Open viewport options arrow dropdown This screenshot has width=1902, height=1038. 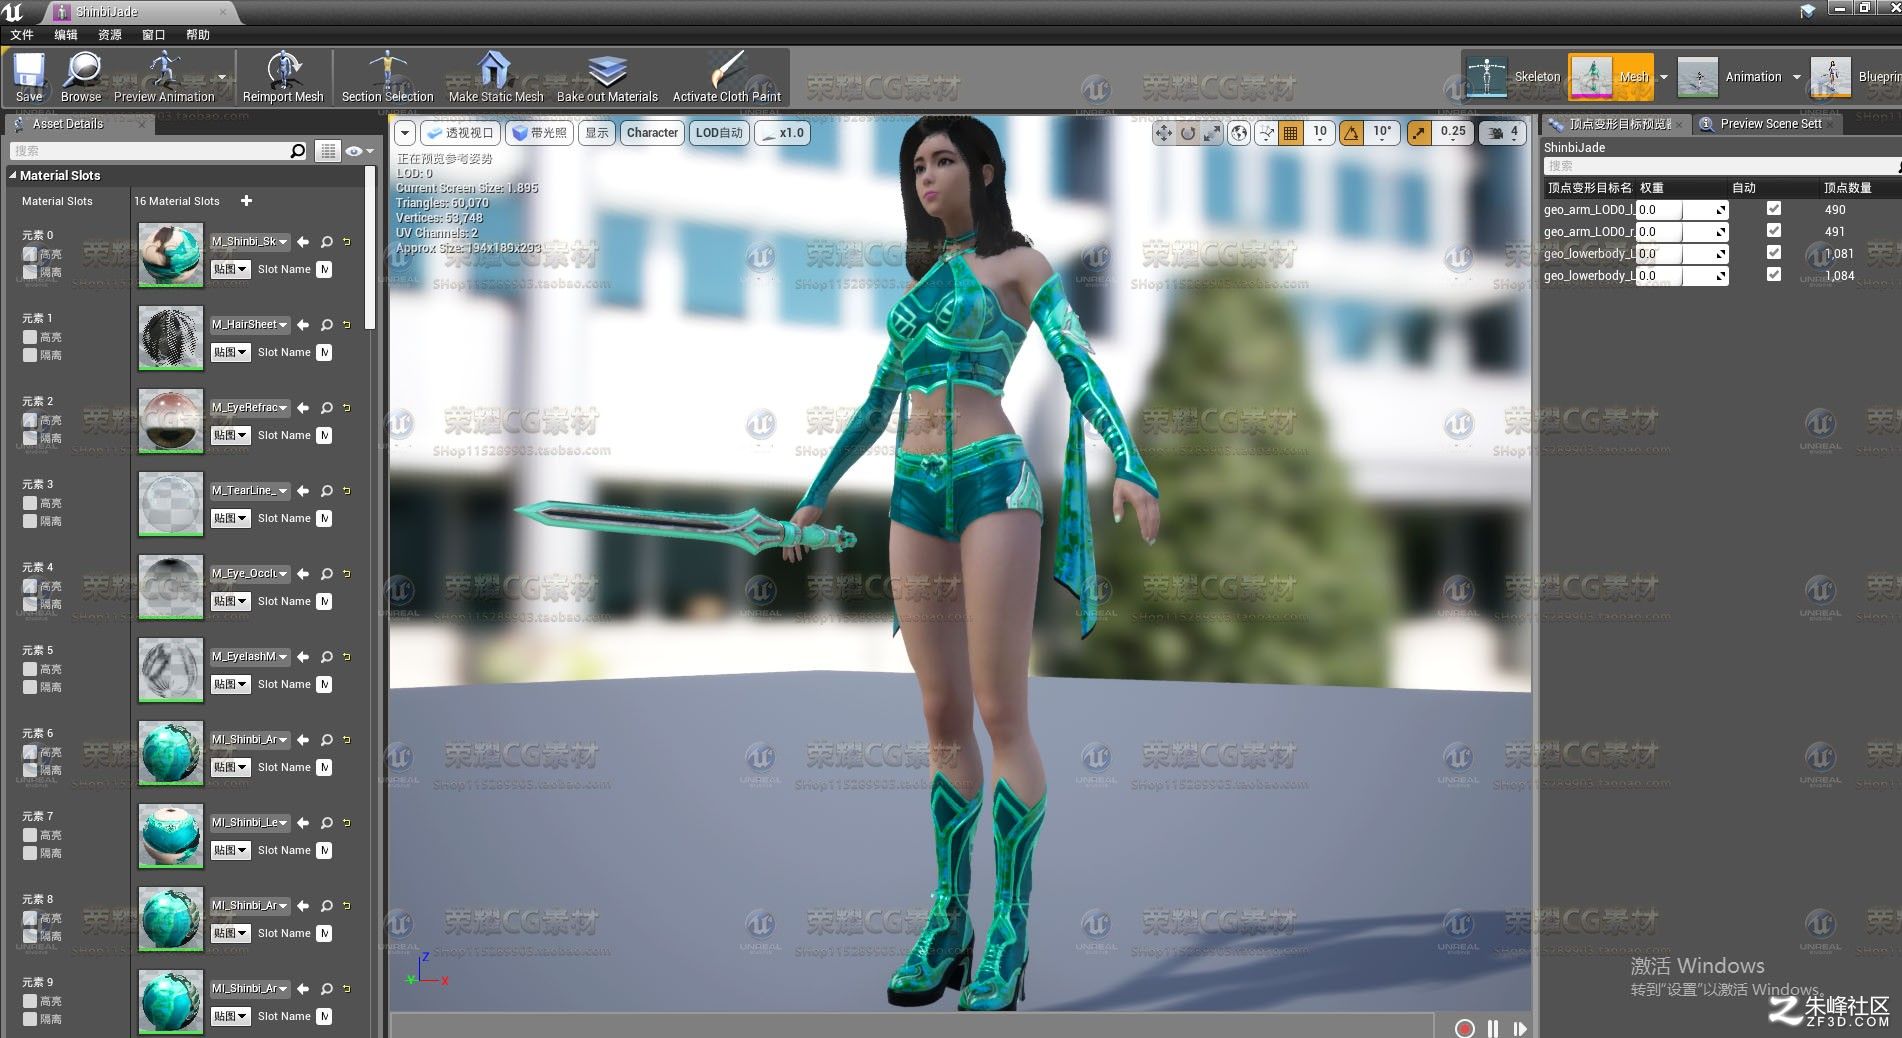click(404, 133)
